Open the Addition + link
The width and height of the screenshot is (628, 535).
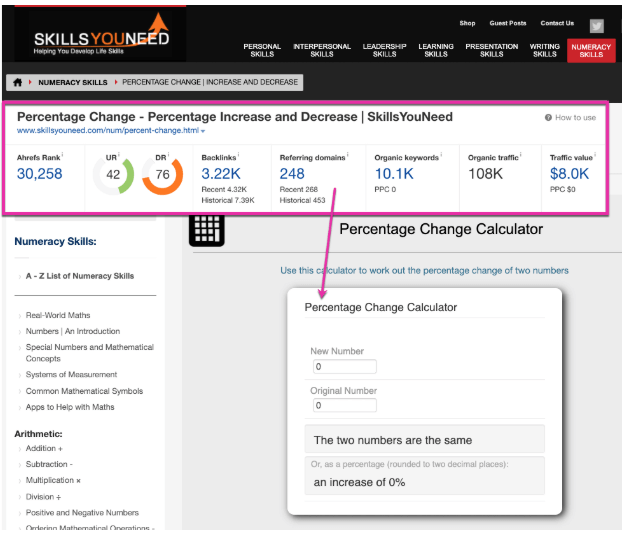tap(44, 449)
